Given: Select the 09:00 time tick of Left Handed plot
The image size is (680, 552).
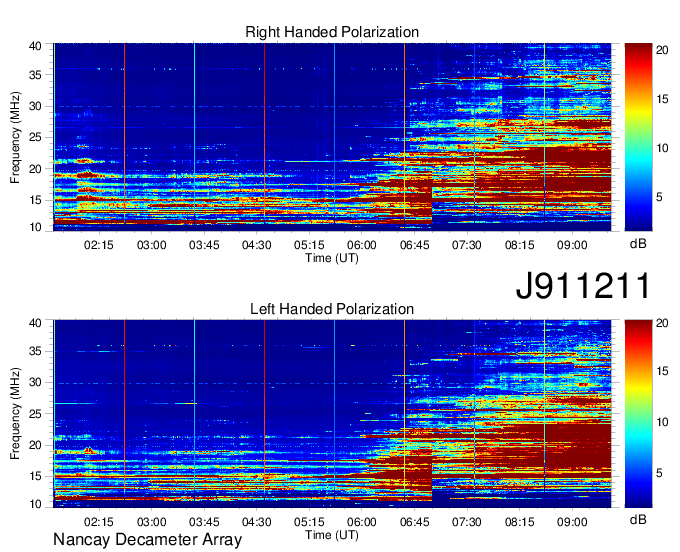Looking at the screenshot, I should pos(572,522).
